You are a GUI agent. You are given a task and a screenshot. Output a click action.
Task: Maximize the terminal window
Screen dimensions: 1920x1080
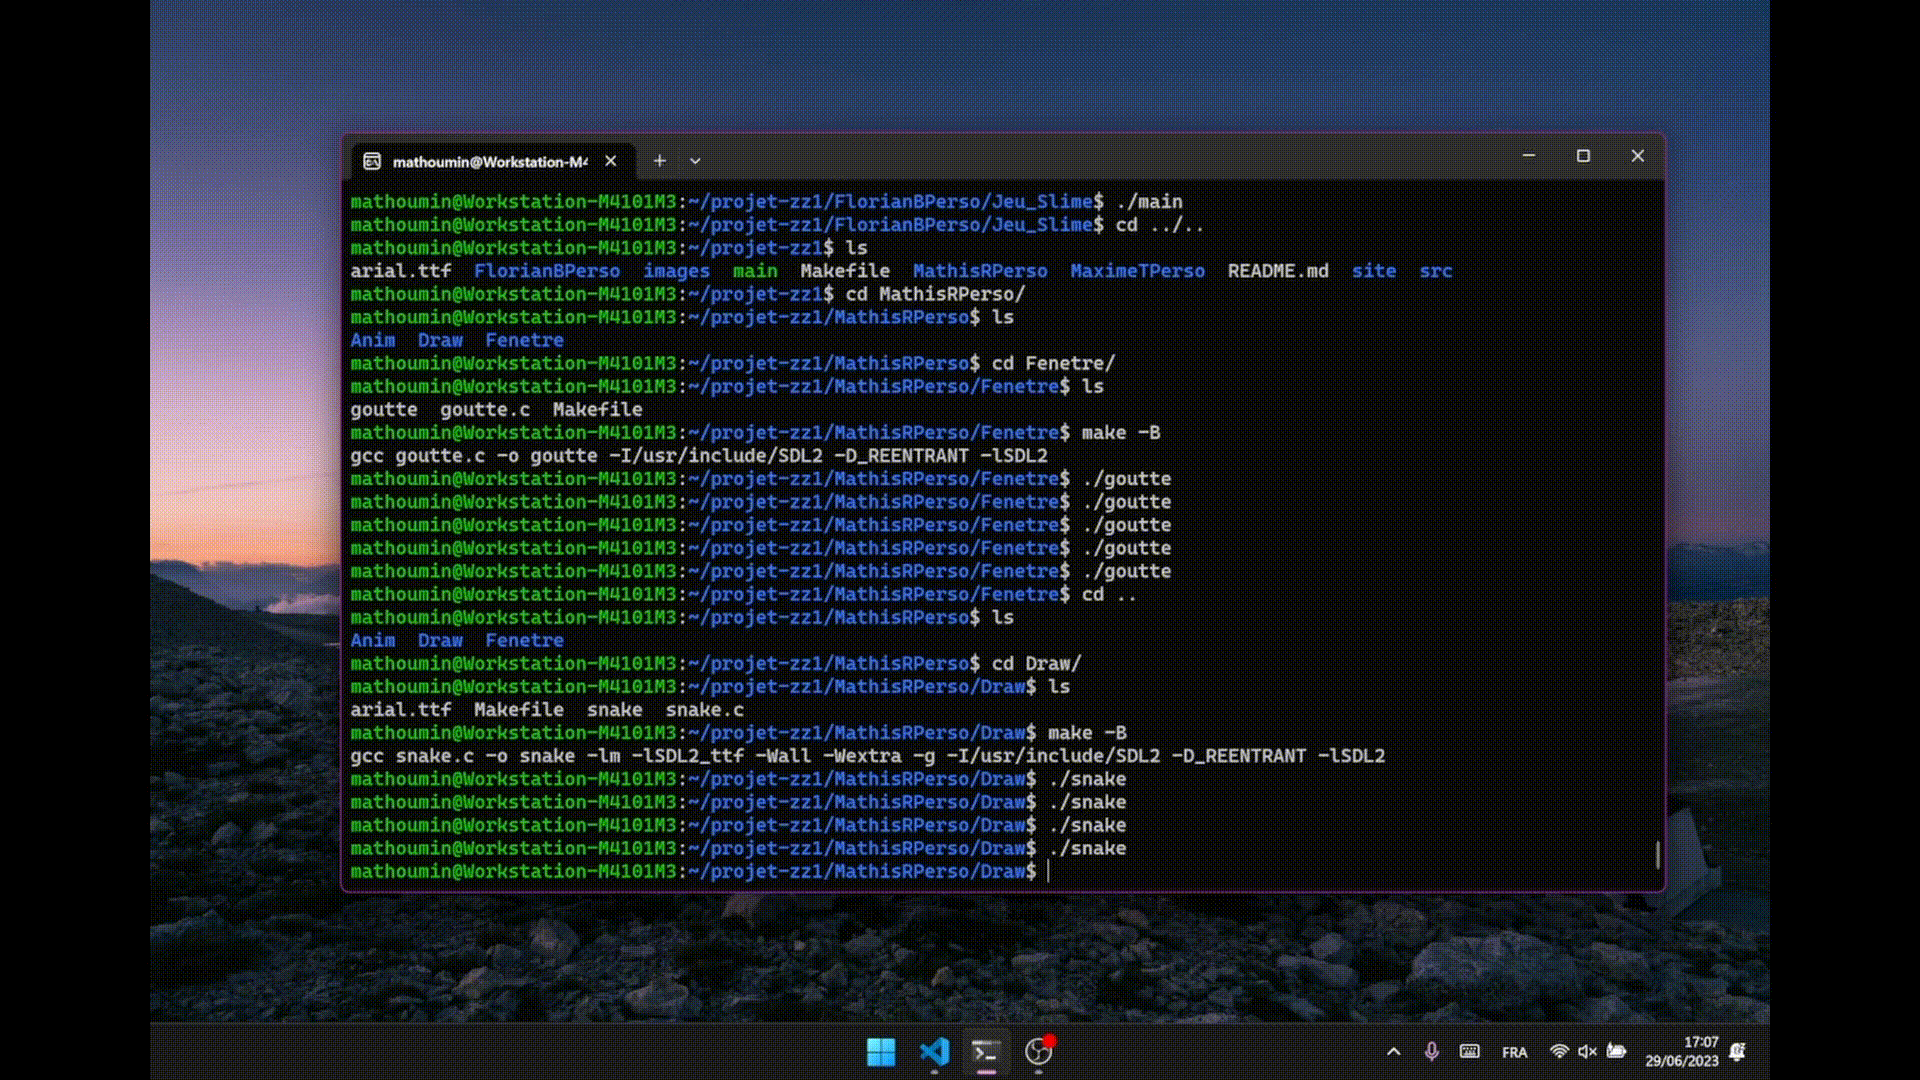tap(1583, 156)
